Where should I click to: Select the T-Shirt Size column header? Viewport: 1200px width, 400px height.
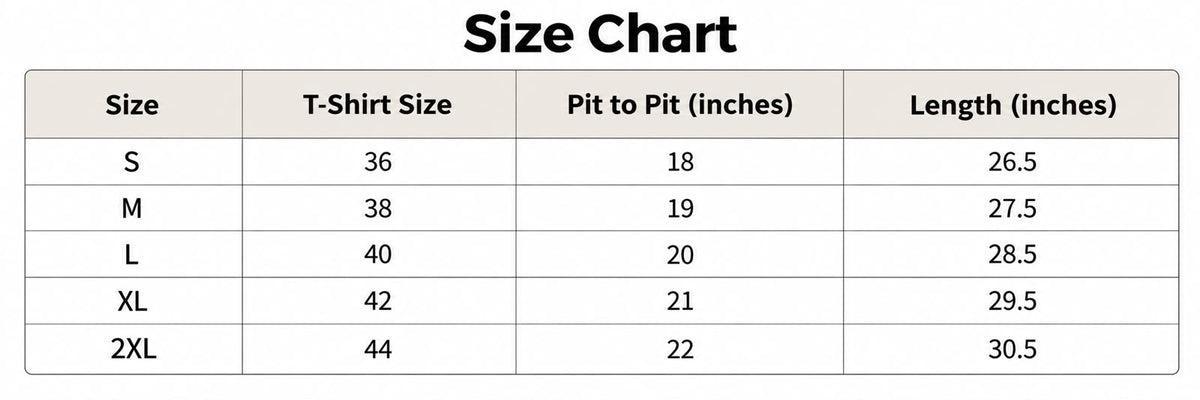pos(378,105)
